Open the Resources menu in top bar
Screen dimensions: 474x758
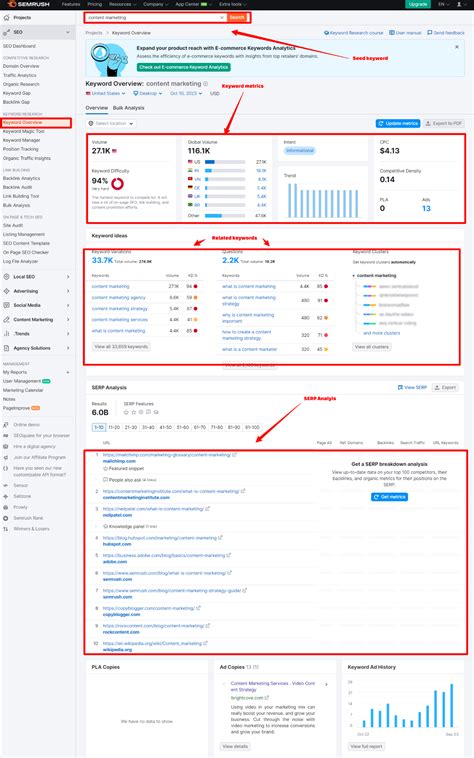point(122,4)
